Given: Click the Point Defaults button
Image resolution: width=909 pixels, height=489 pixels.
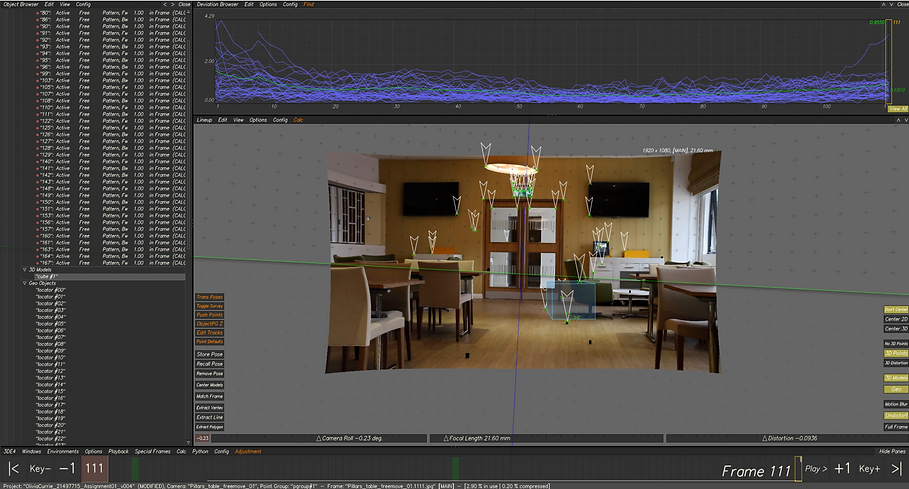Looking at the screenshot, I should click(209, 341).
